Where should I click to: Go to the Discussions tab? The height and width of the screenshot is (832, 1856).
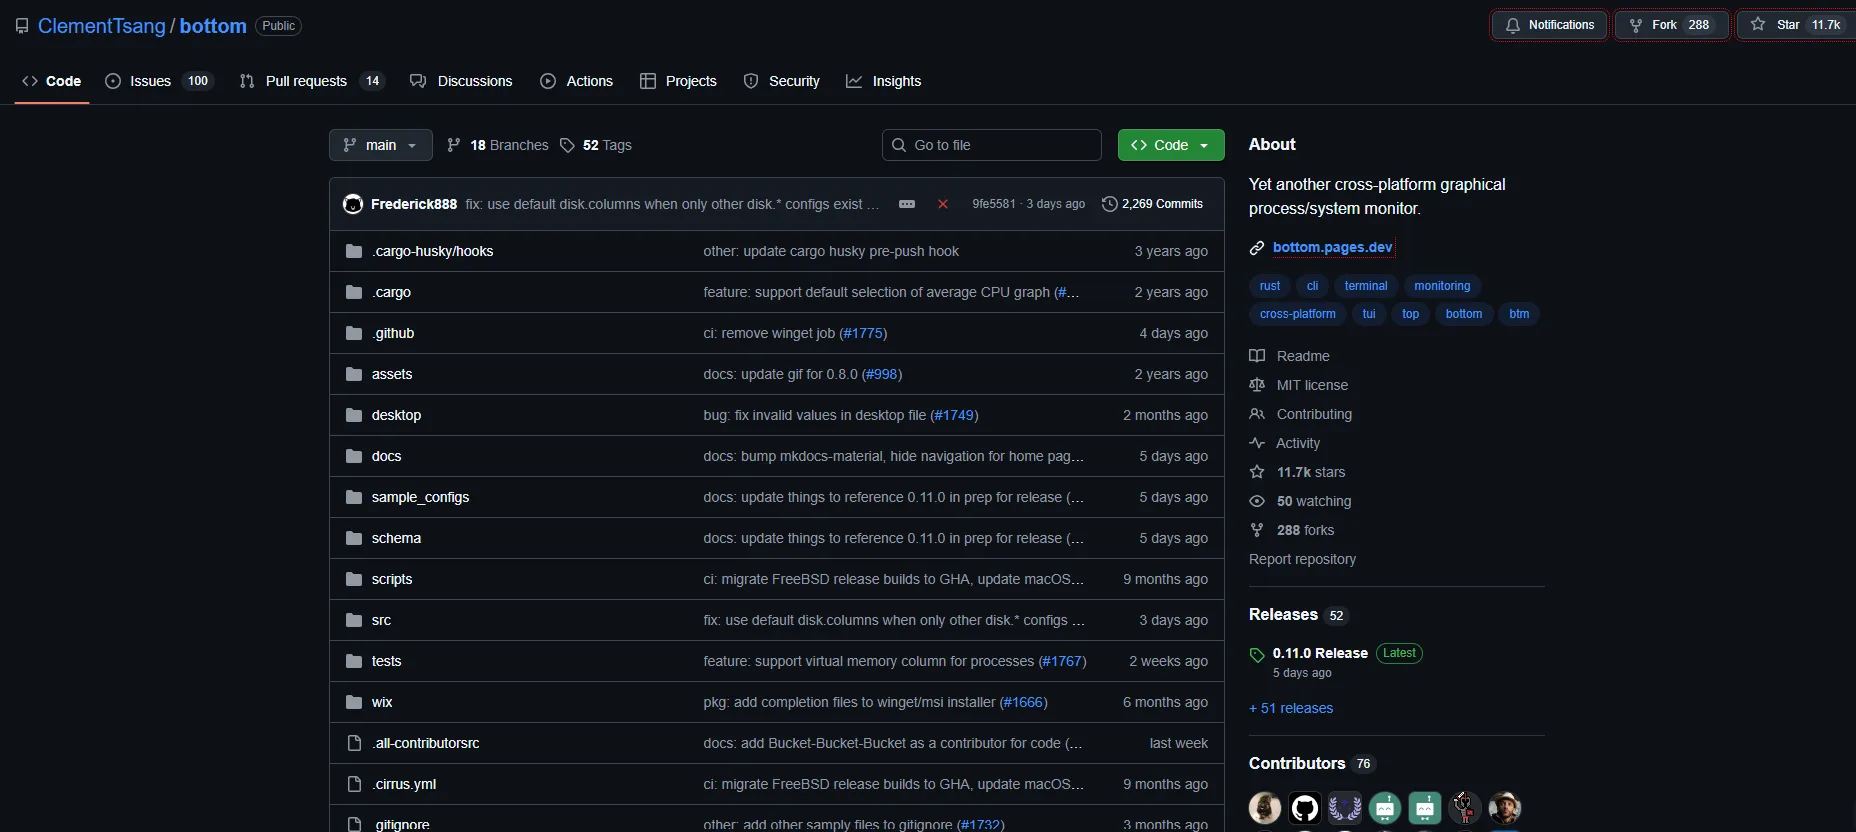pos(461,81)
